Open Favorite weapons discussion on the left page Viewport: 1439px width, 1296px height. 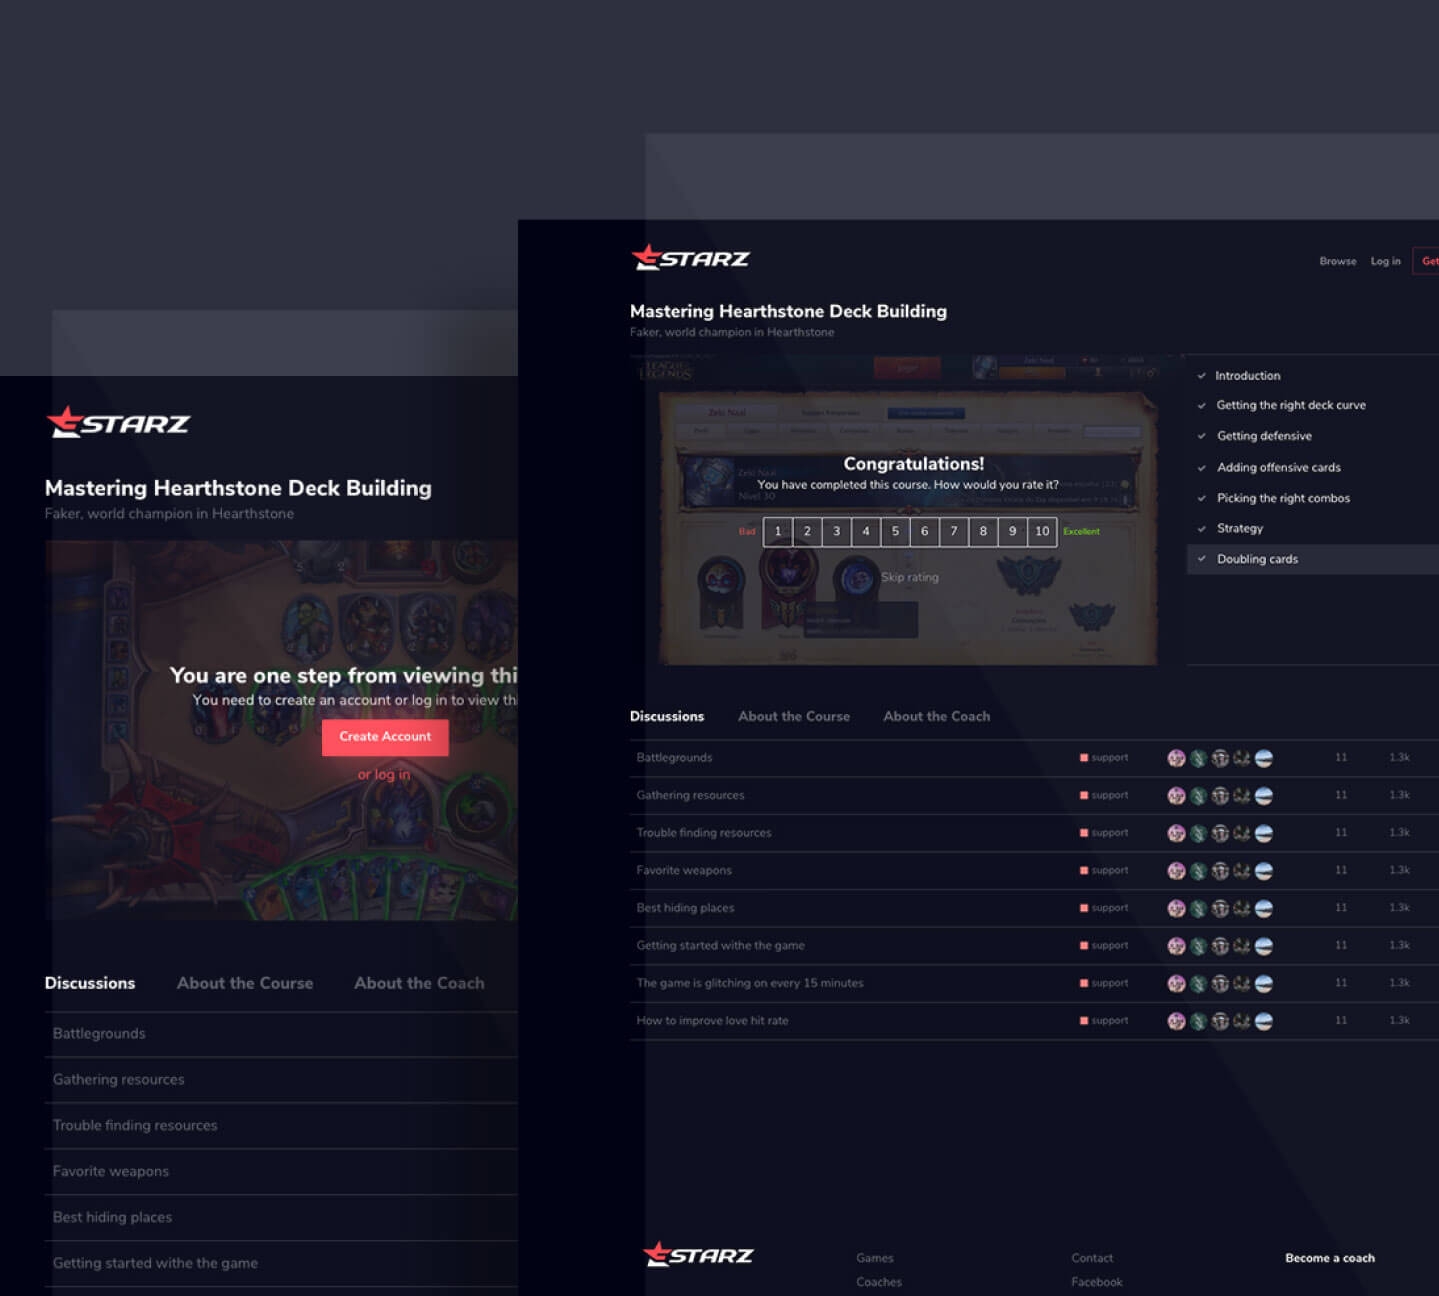(111, 1172)
